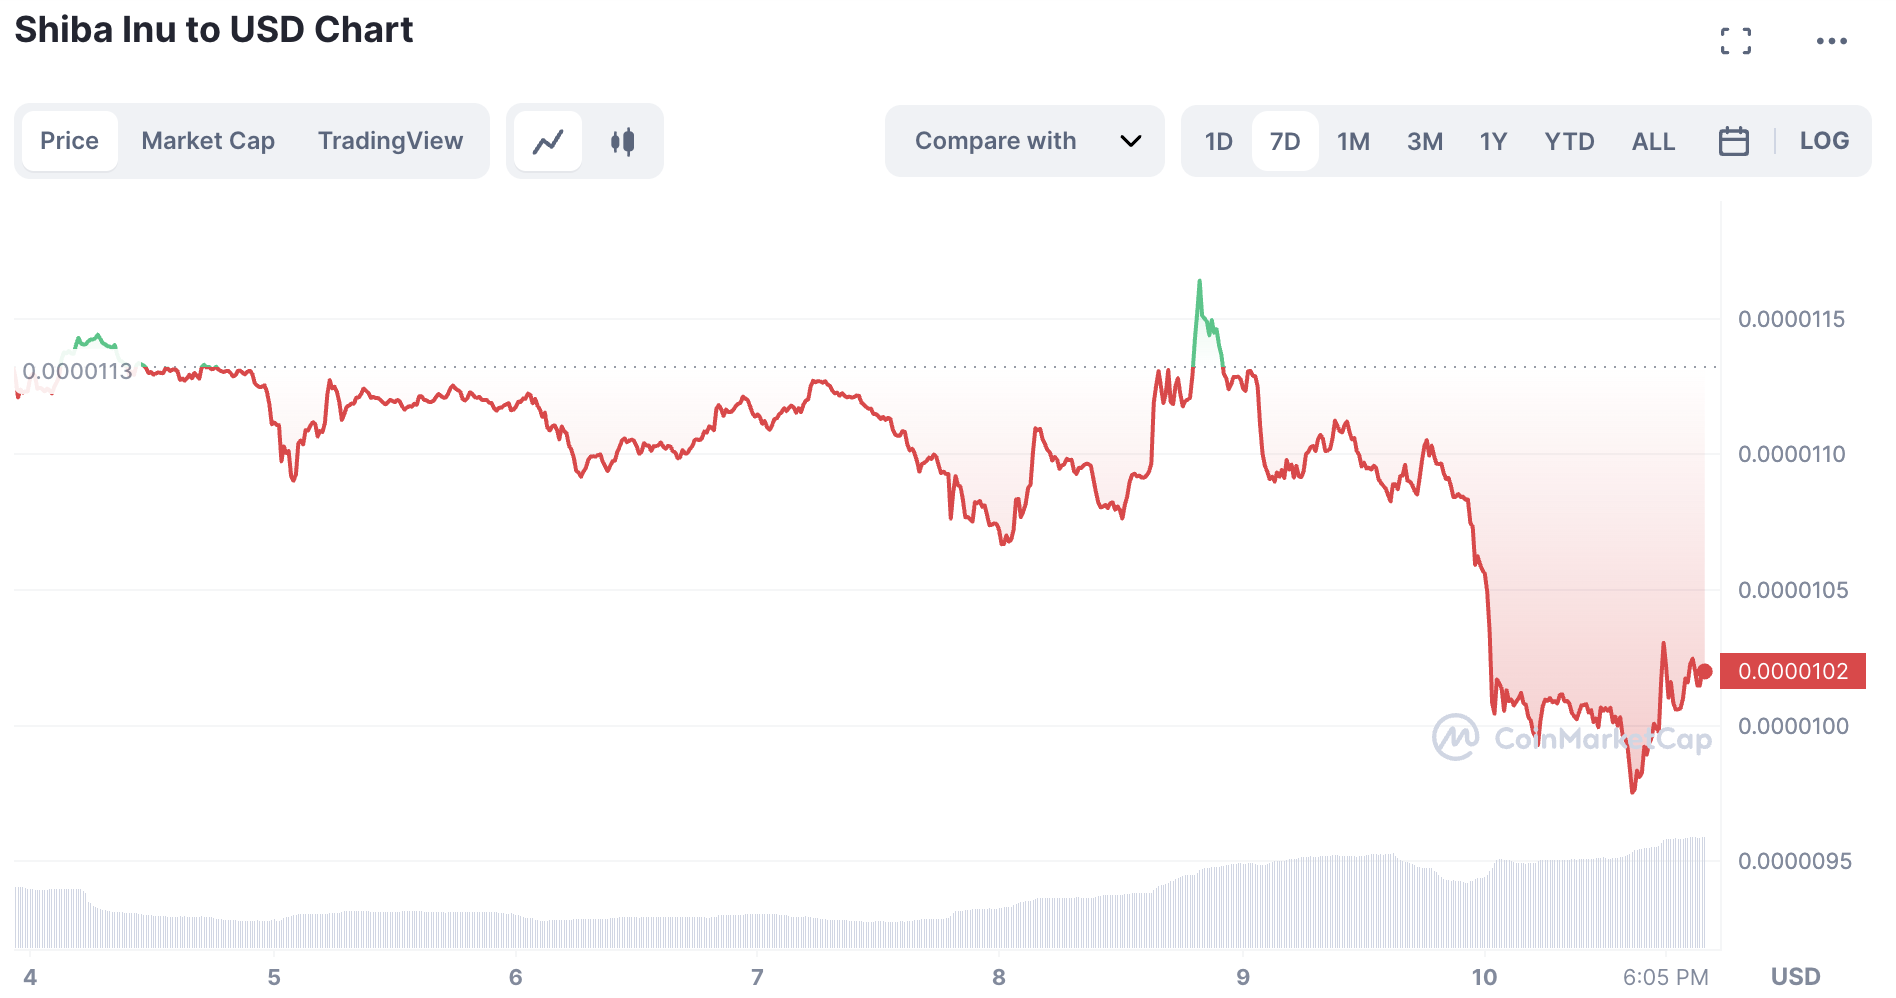Click the Compare with chevron arrow
This screenshot has height=998, width=1896.
[1131, 141]
